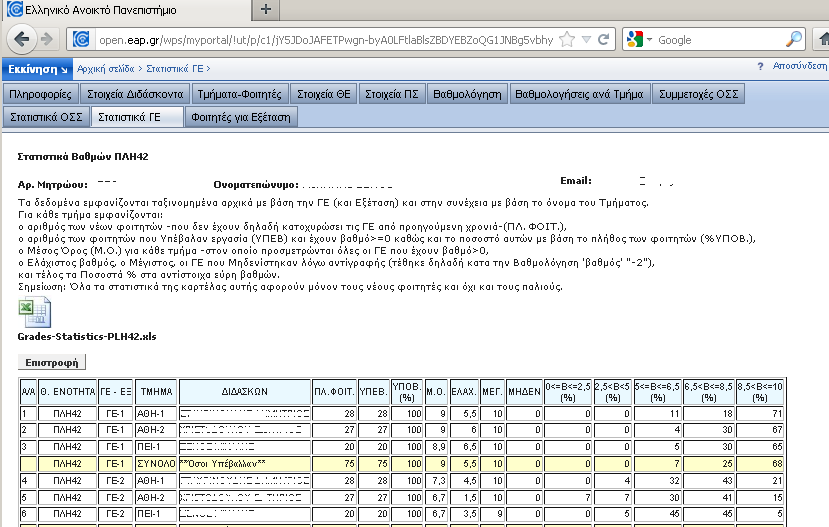Click the Αποσύνδεση logout link

click(799, 66)
